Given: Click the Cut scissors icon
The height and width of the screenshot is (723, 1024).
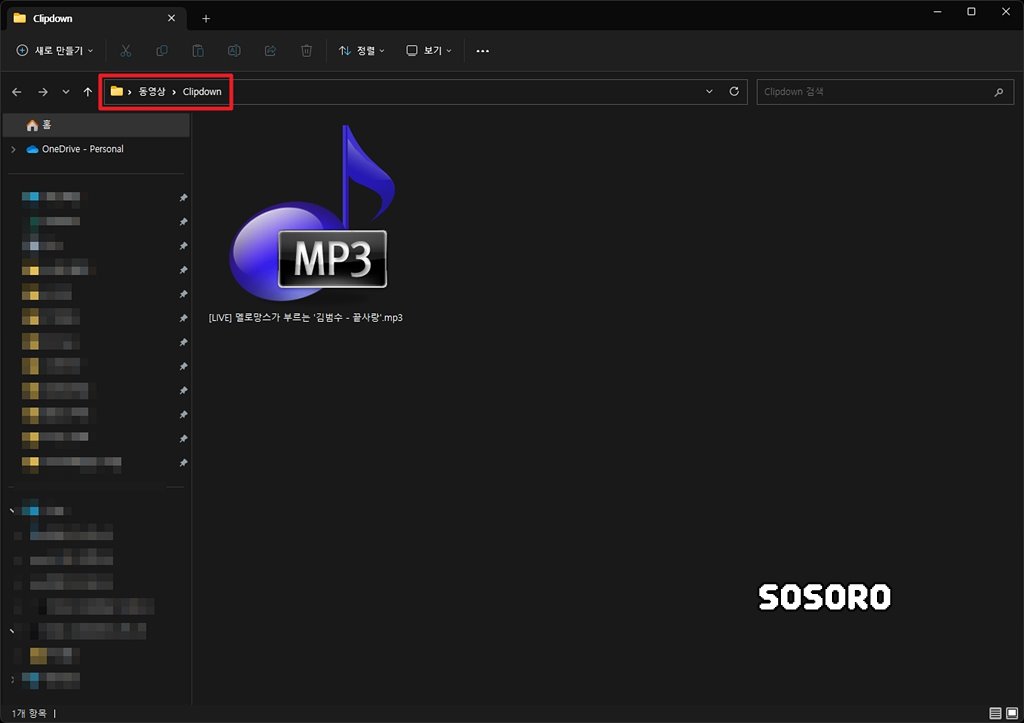Looking at the screenshot, I should tap(125, 50).
